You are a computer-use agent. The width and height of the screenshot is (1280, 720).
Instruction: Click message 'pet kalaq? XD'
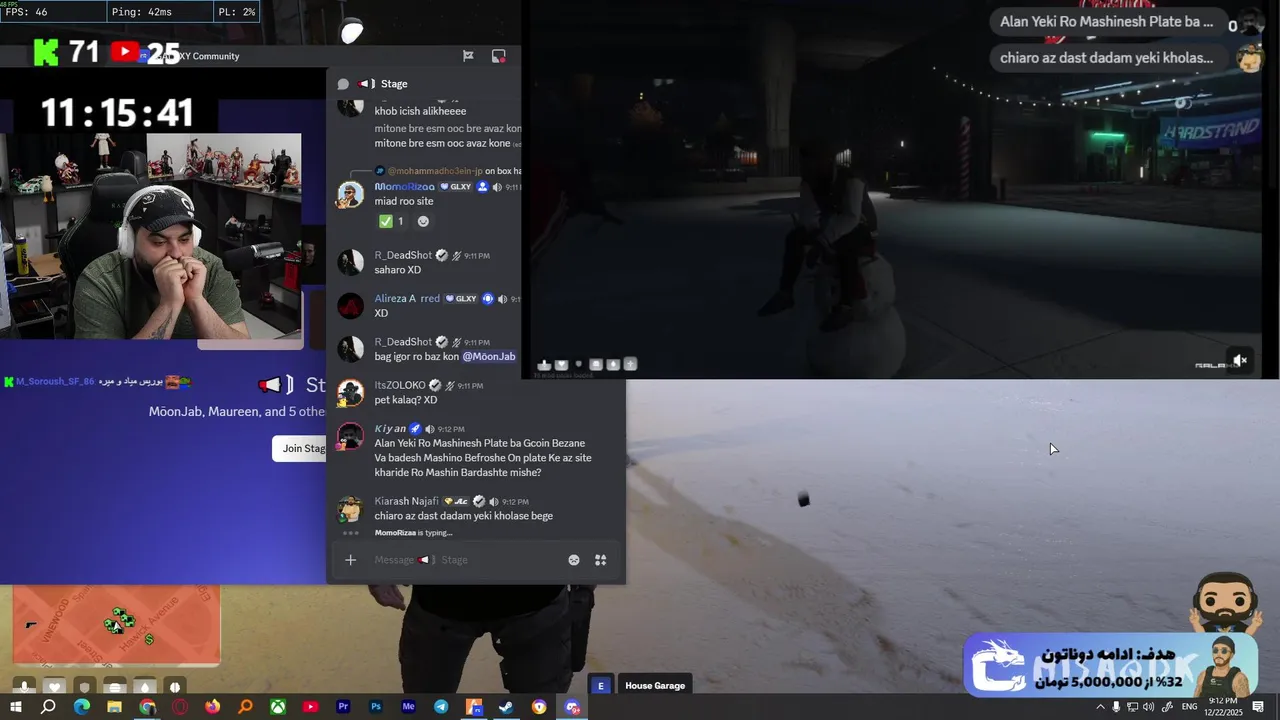[x=405, y=400]
